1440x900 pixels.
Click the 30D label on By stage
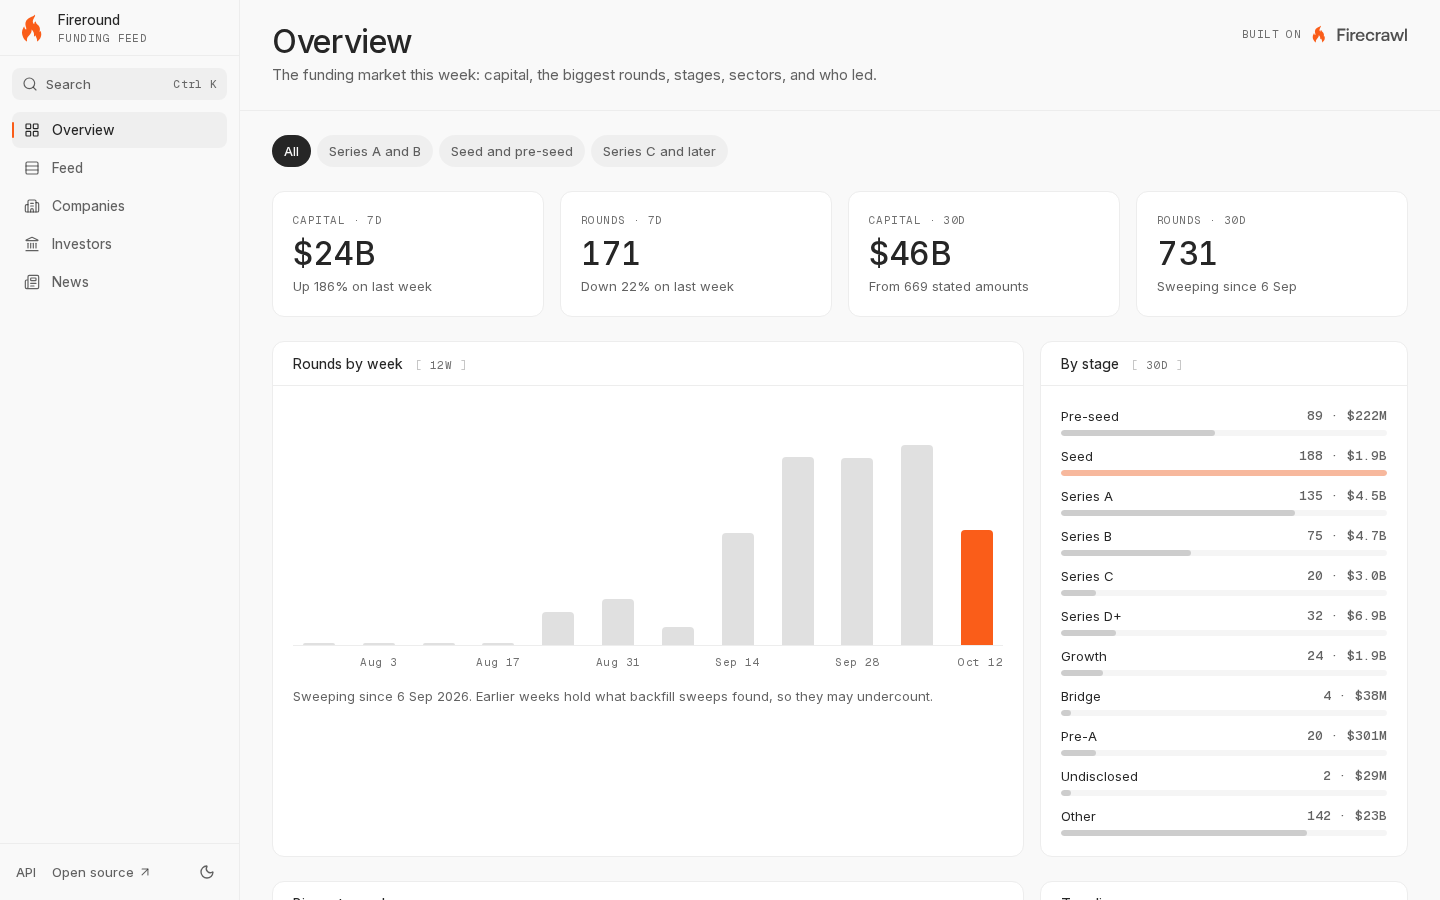(1157, 365)
